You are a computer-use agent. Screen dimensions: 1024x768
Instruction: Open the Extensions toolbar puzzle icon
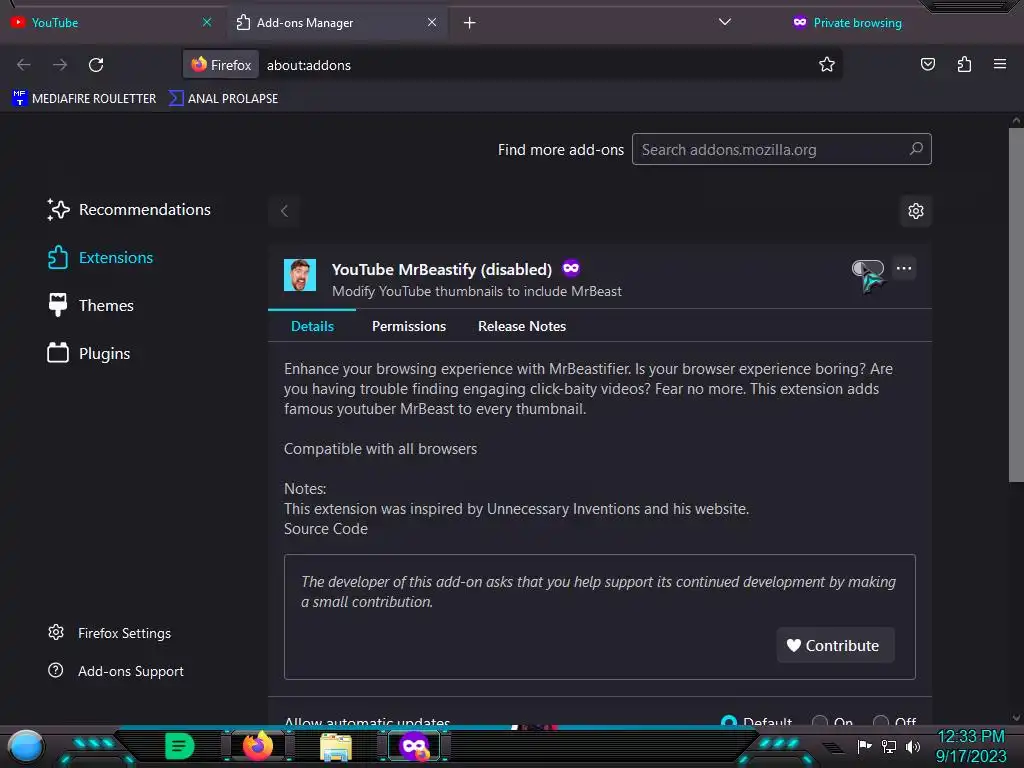click(x=964, y=65)
